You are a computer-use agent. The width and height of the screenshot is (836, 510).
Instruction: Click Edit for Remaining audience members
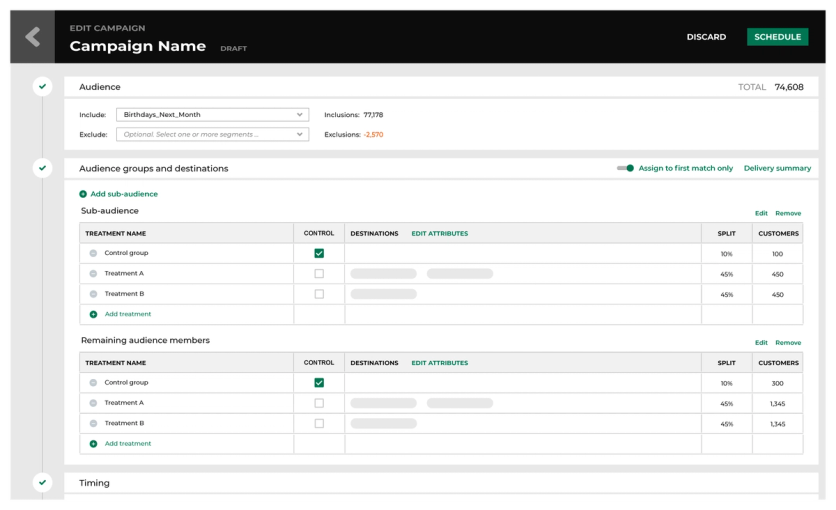pos(761,343)
